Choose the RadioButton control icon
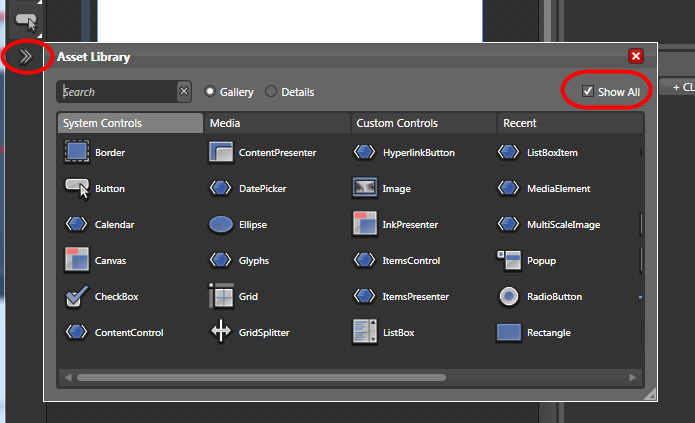 pyautogui.click(x=509, y=296)
